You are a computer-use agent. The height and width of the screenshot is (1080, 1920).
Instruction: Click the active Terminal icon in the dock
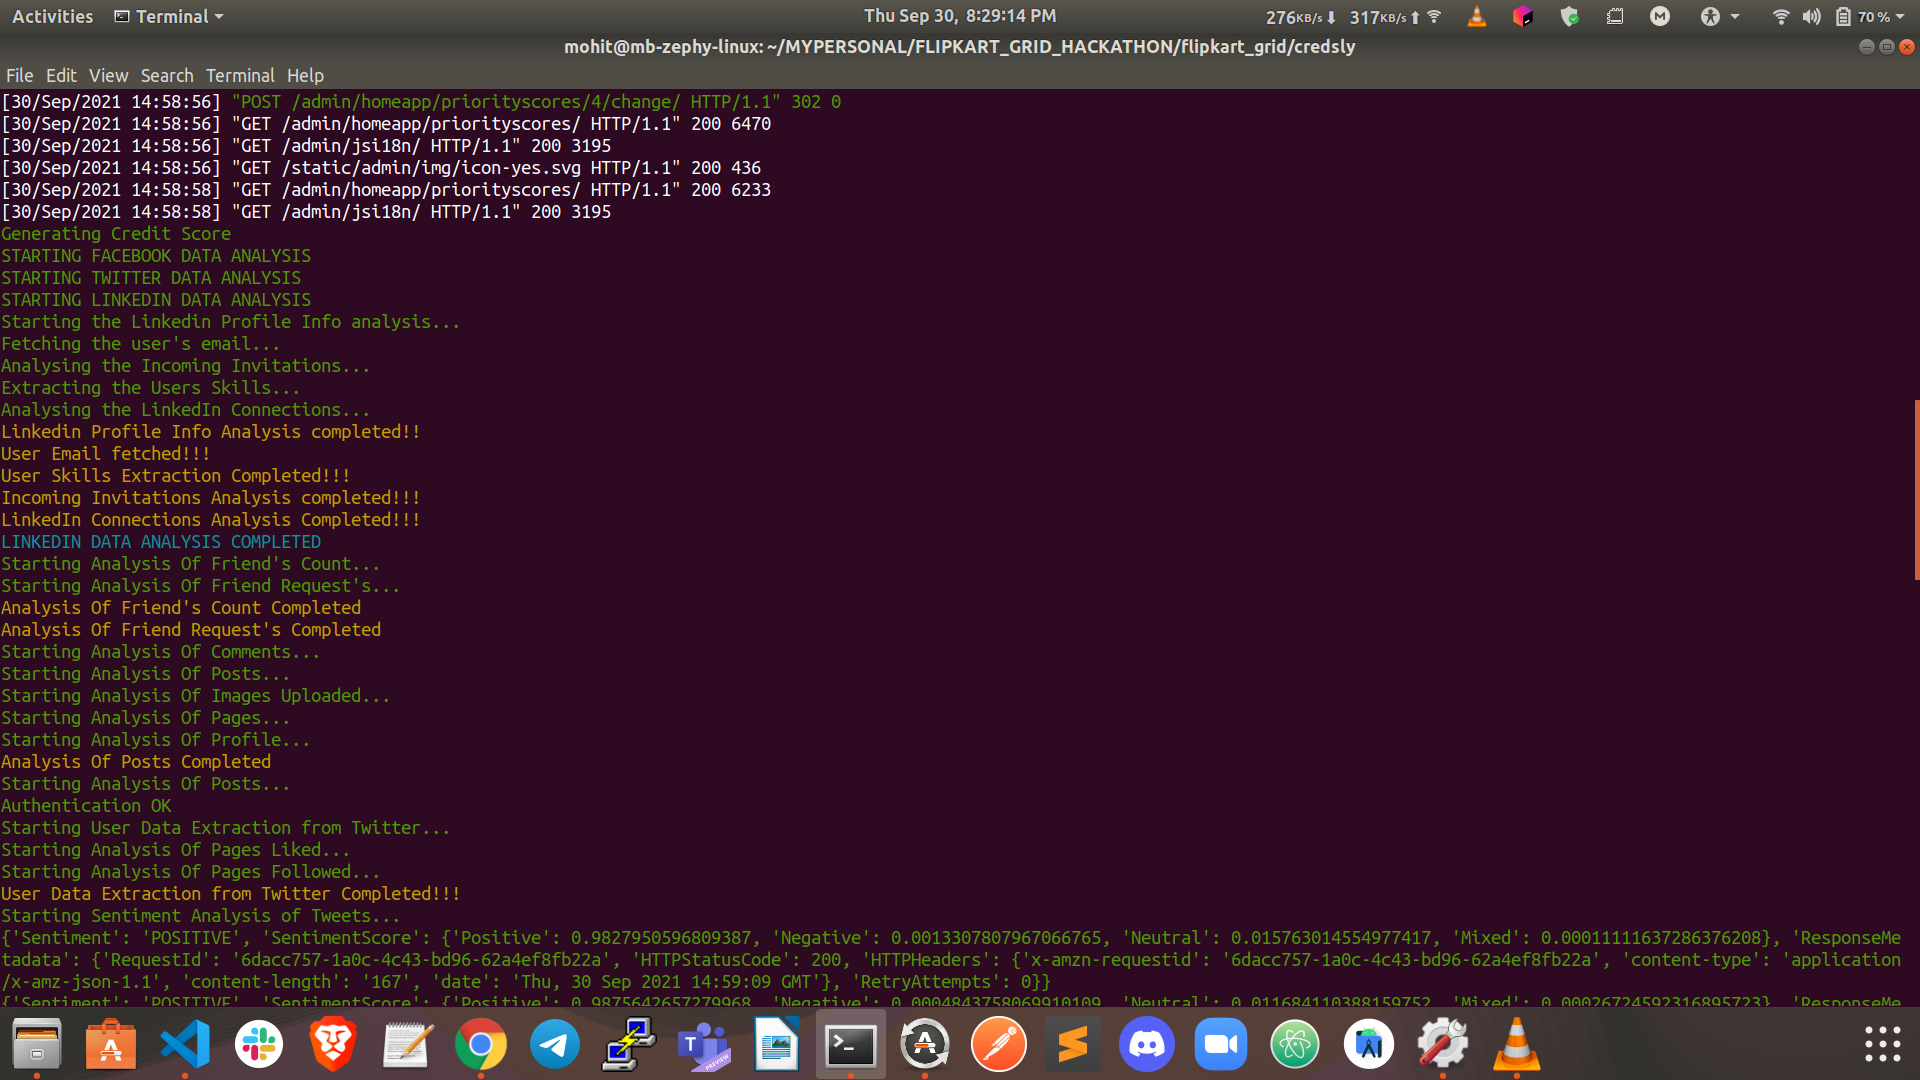pyautogui.click(x=851, y=1044)
